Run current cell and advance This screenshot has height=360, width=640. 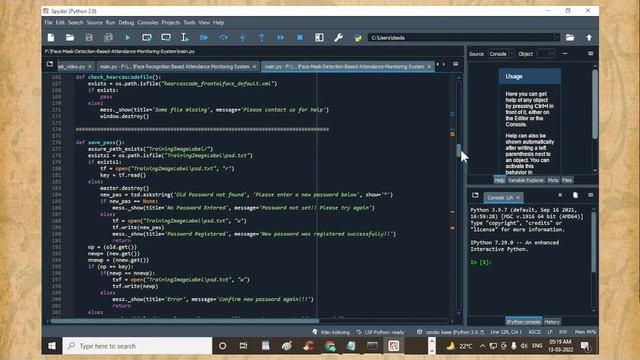tap(166, 38)
